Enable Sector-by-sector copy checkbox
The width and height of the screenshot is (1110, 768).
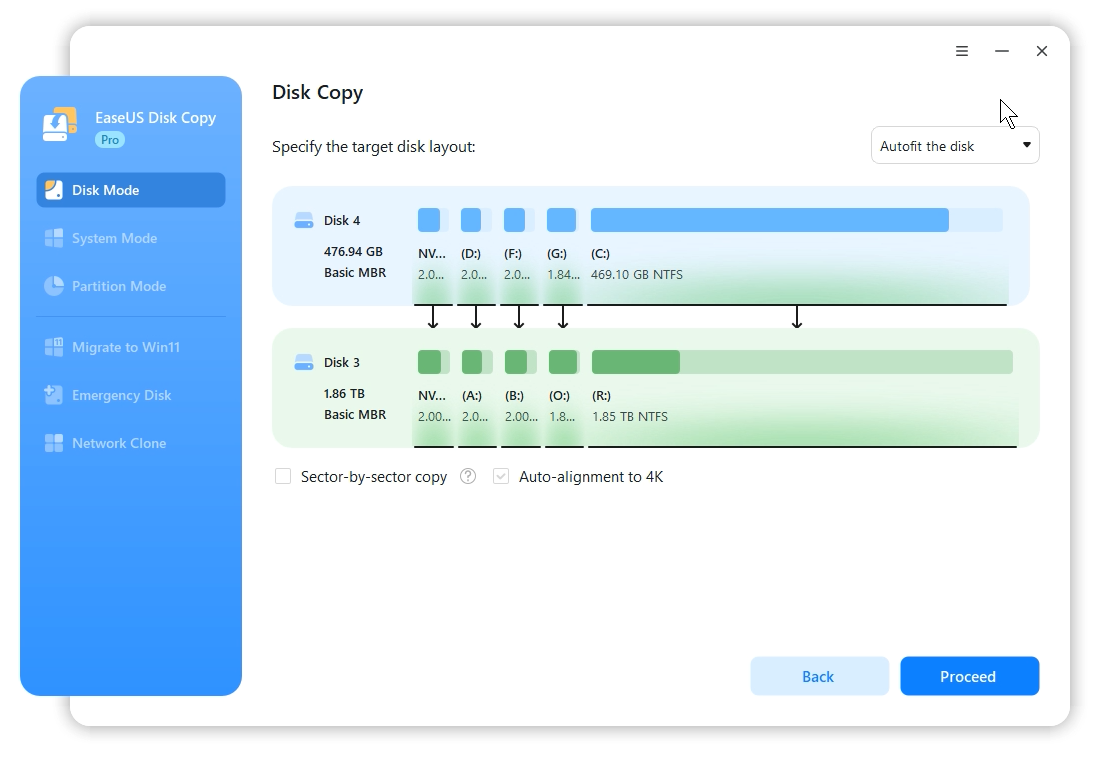point(283,476)
